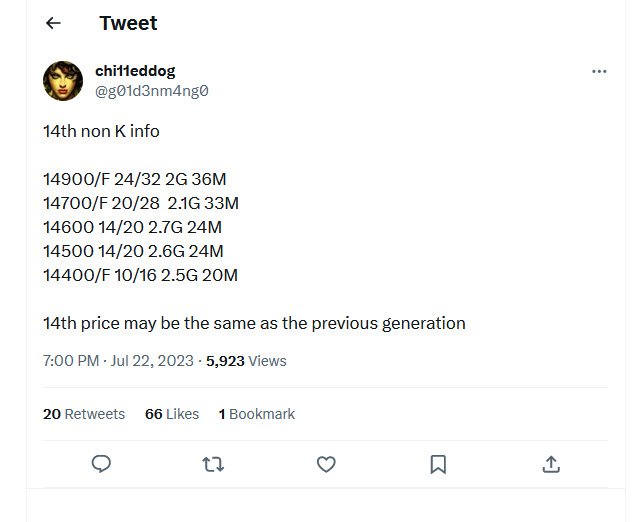
Task: Open chi11eddog's profile avatar
Action: point(63,81)
